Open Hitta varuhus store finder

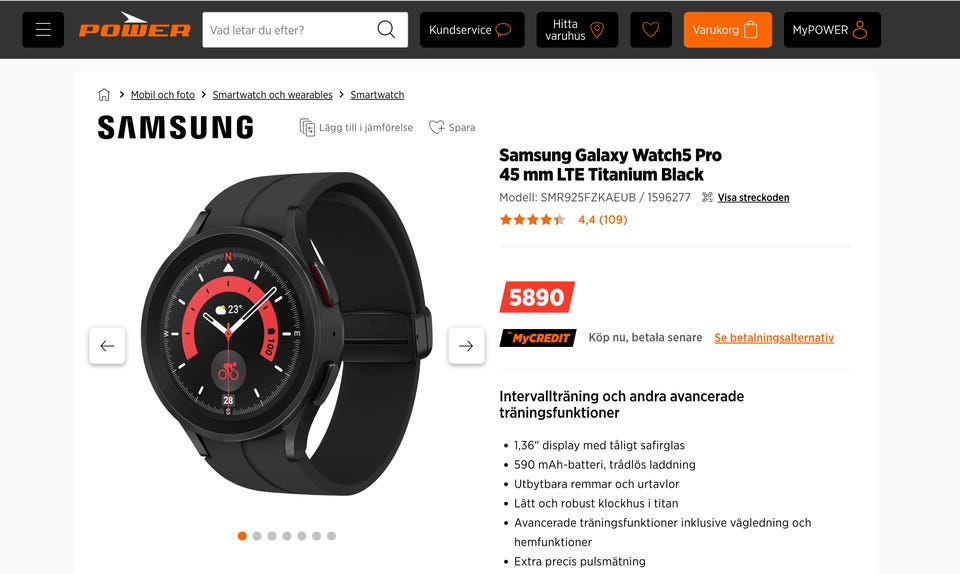(x=577, y=29)
